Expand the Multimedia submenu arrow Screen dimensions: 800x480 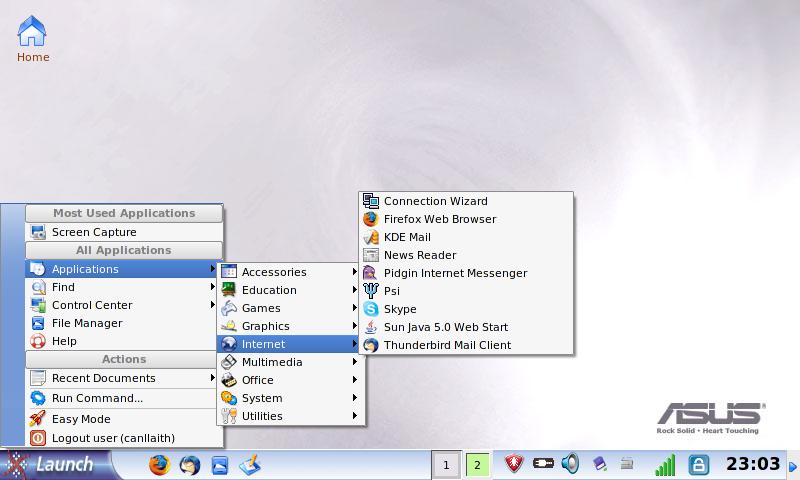pyautogui.click(x=355, y=362)
